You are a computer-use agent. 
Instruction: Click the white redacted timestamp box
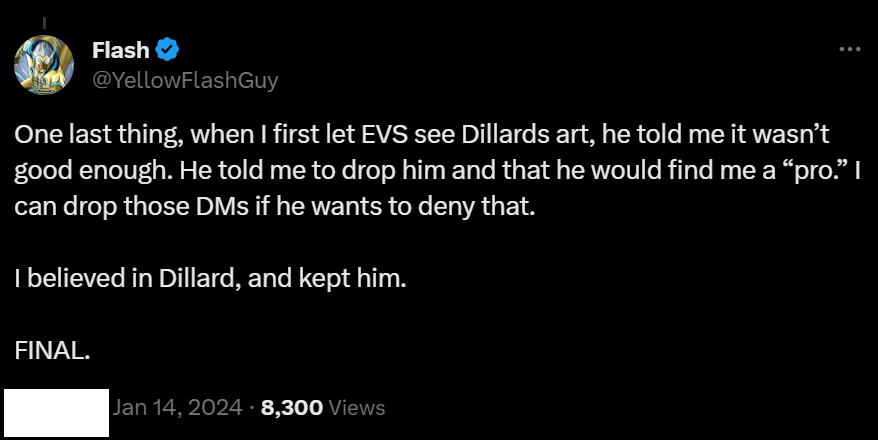[56, 413]
